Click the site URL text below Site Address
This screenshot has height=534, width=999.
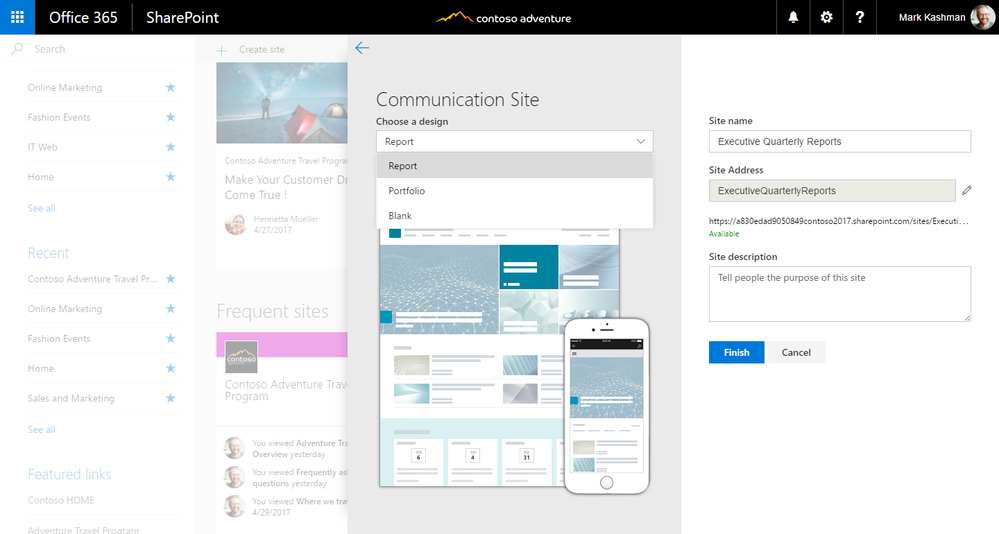[838, 221]
